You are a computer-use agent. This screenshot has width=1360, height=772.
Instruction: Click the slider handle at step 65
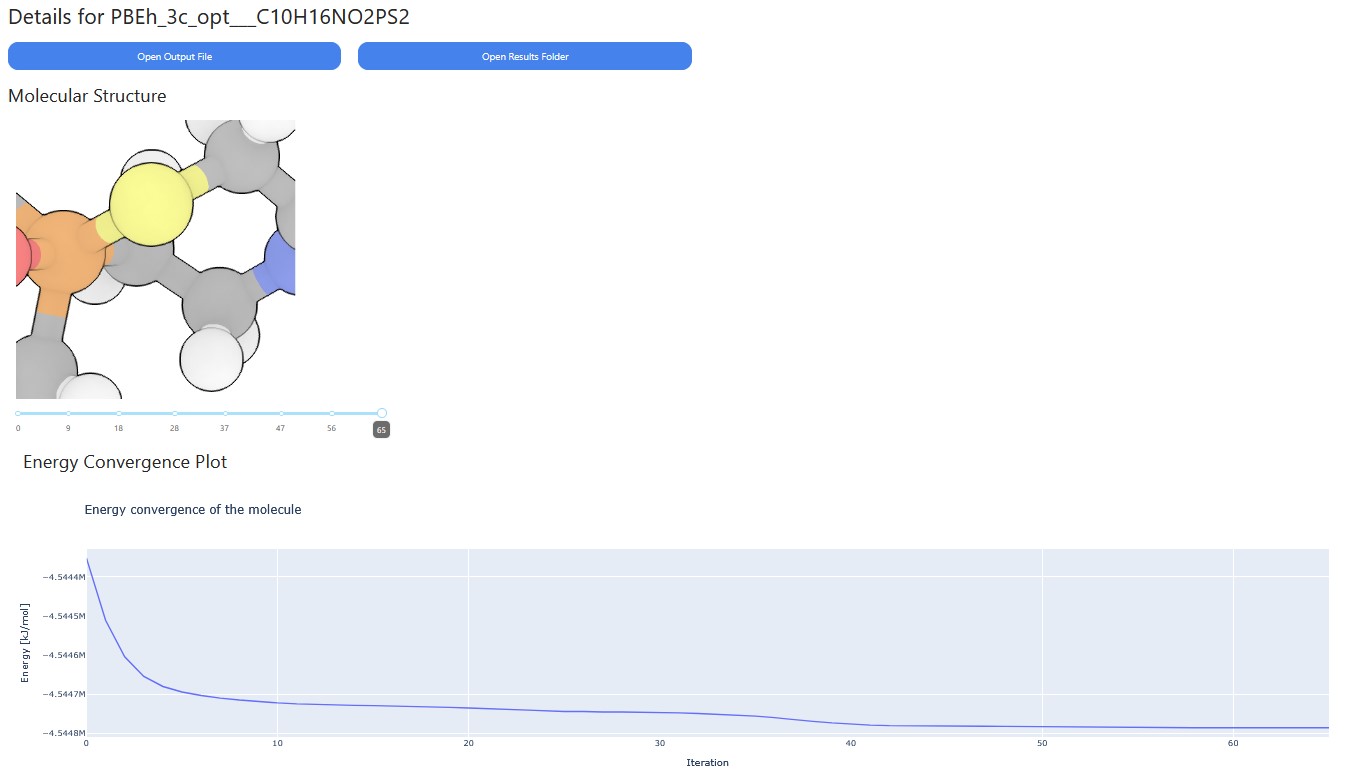pos(382,413)
